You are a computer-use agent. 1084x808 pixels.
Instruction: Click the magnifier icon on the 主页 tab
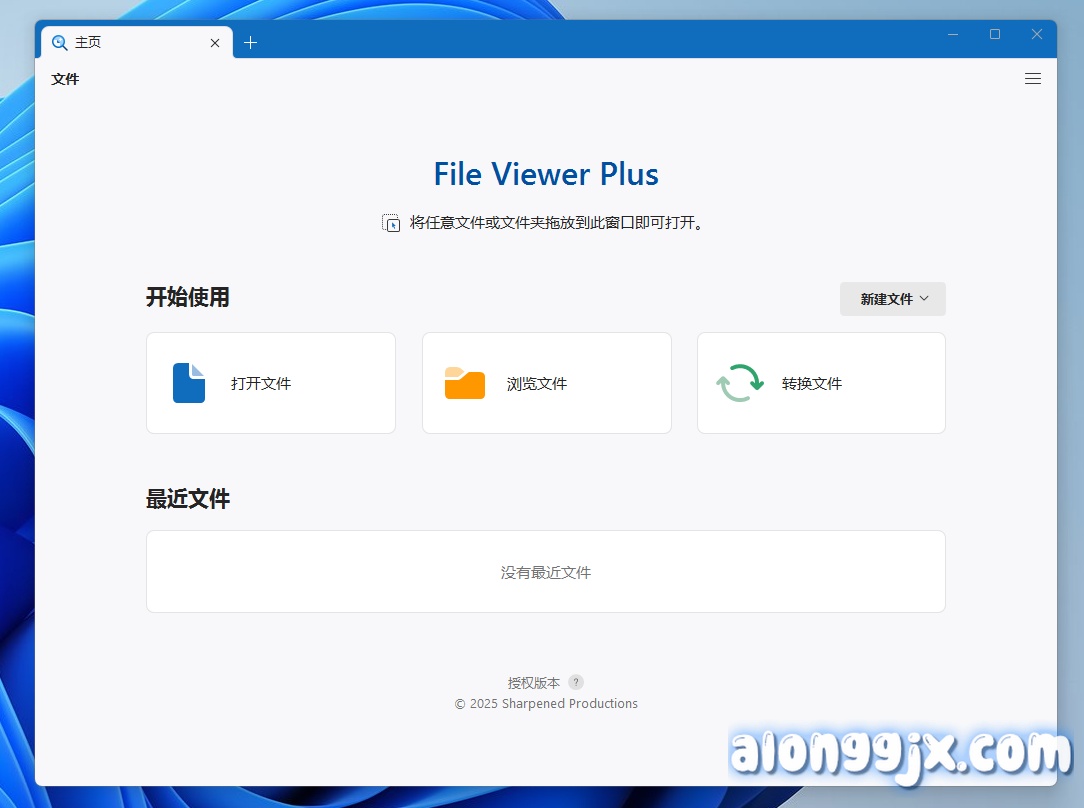click(59, 42)
